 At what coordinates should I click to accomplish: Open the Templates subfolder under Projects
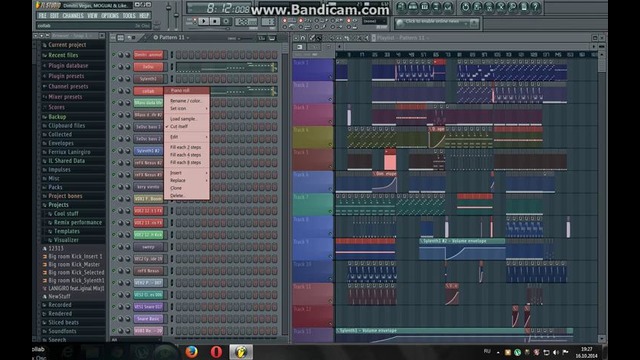(x=67, y=231)
